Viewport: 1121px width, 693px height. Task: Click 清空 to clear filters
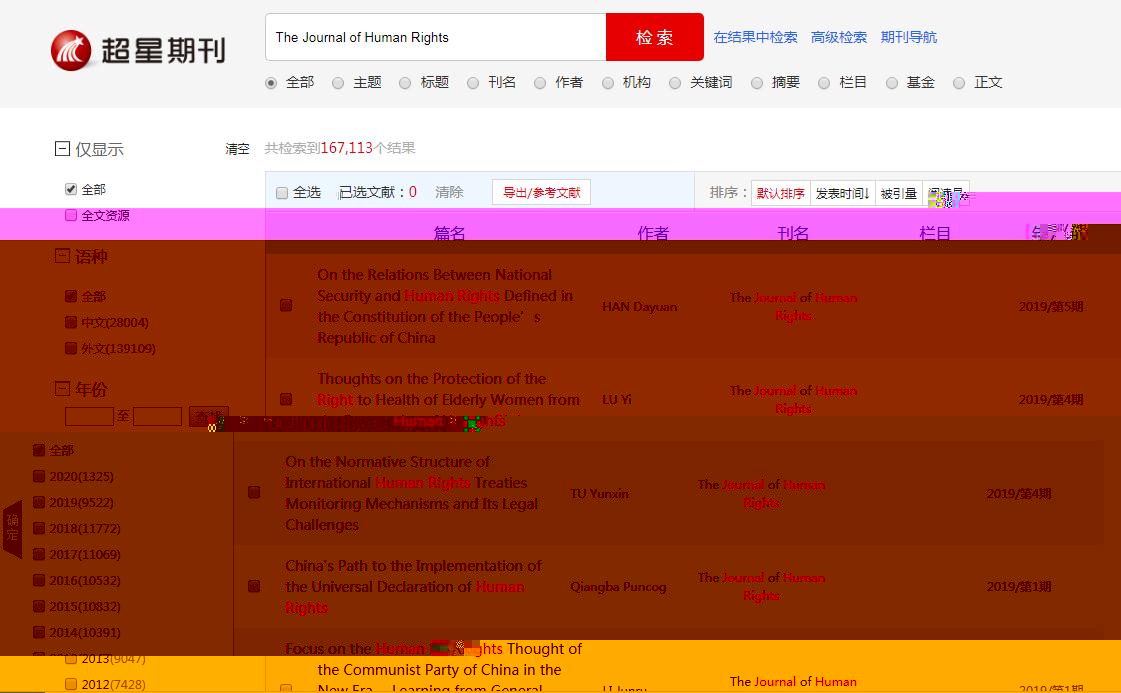pyautogui.click(x=237, y=149)
